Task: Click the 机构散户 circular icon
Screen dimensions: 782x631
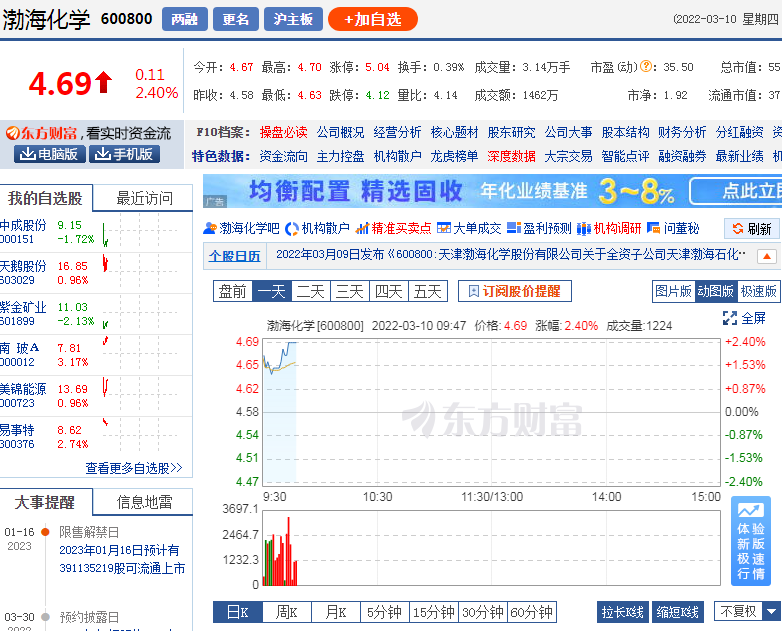Action: click(292, 229)
